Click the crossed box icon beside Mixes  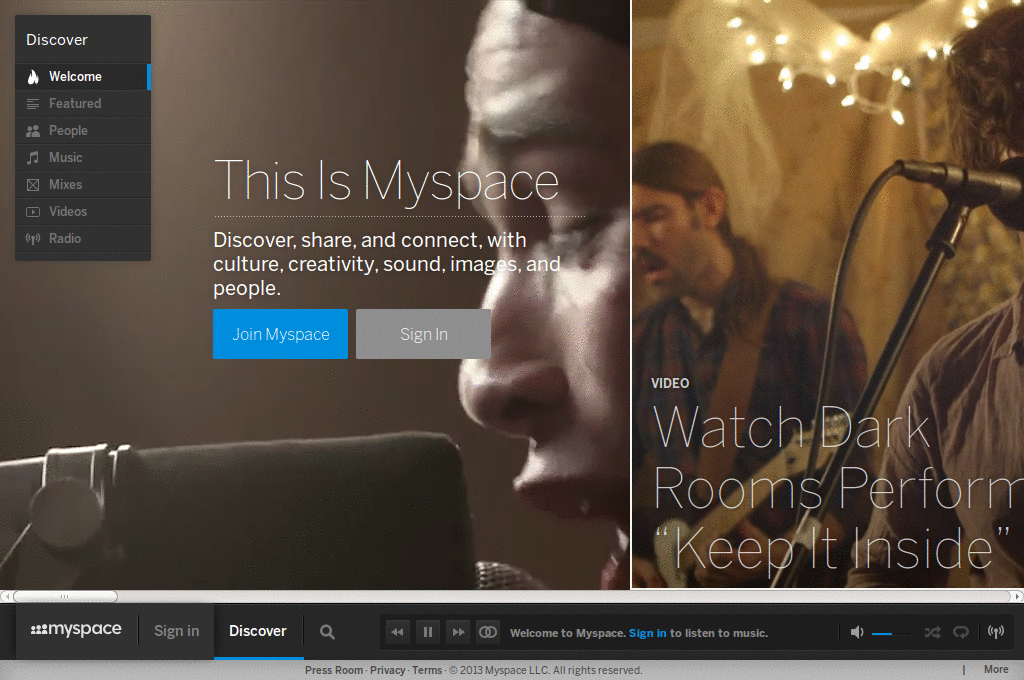33,185
